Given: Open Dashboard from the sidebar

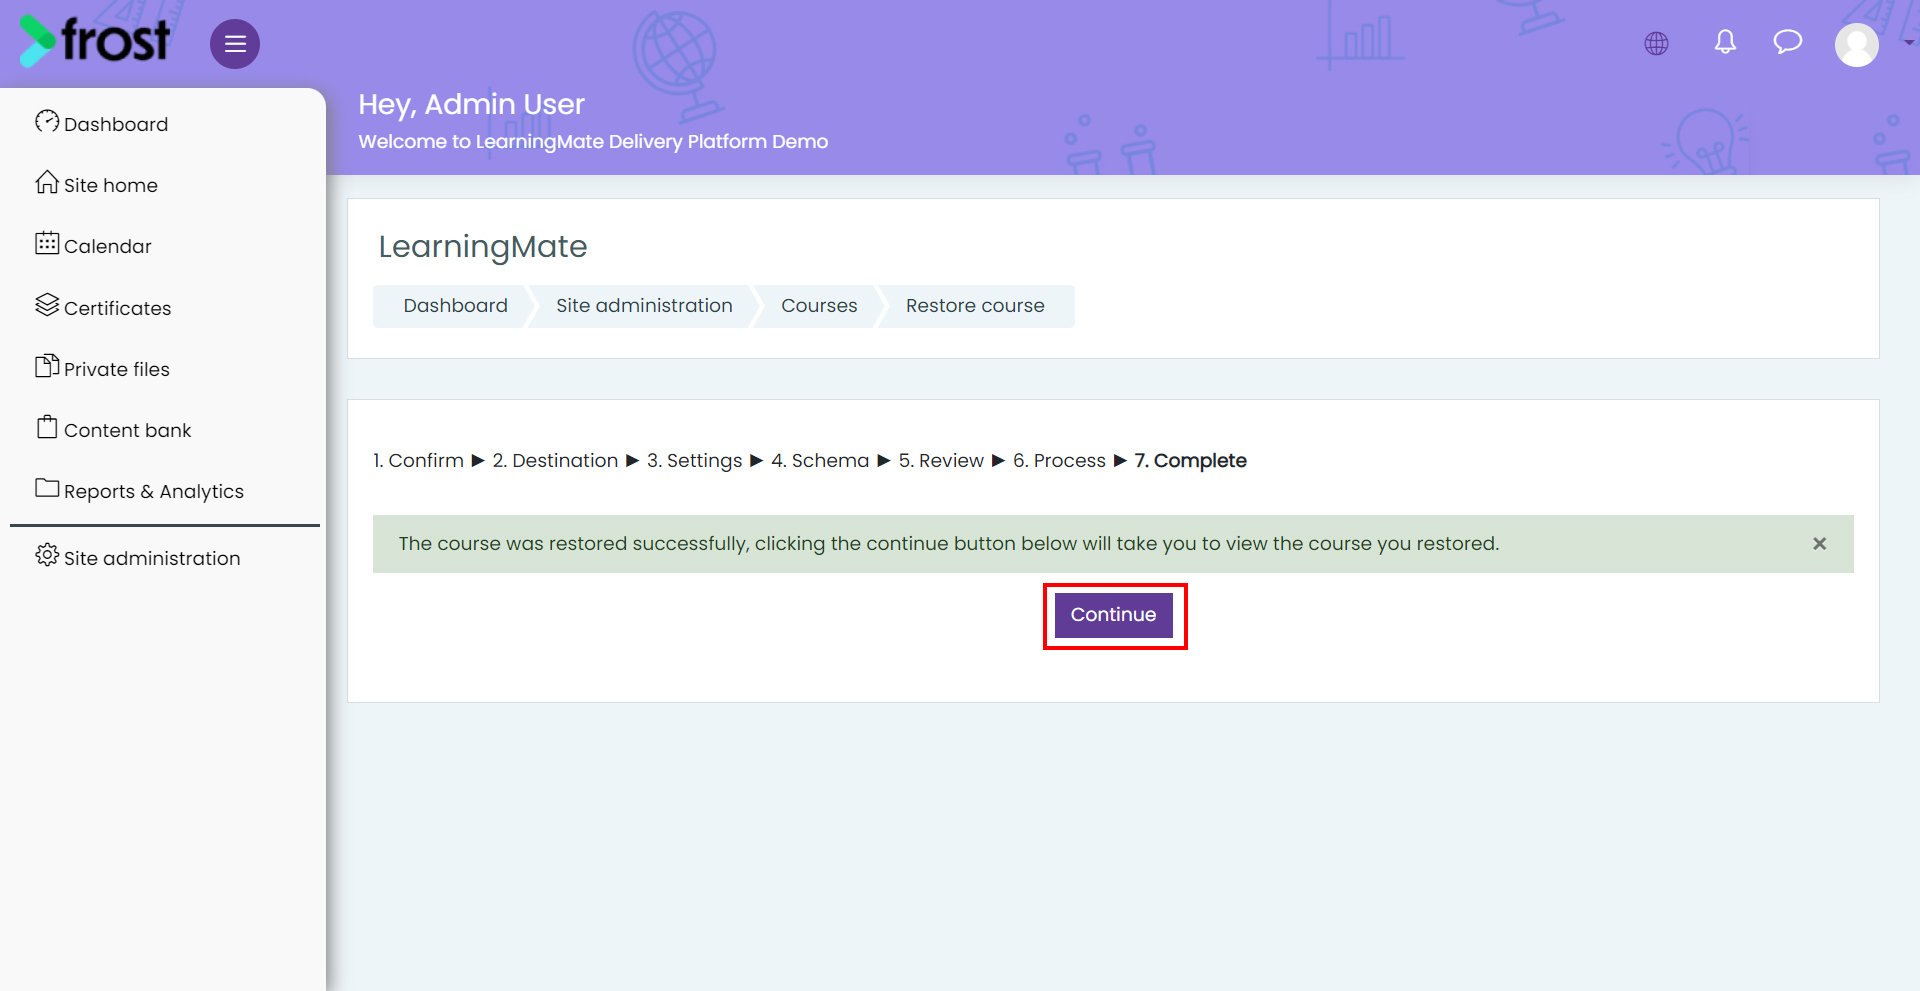Looking at the screenshot, I should point(101,124).
